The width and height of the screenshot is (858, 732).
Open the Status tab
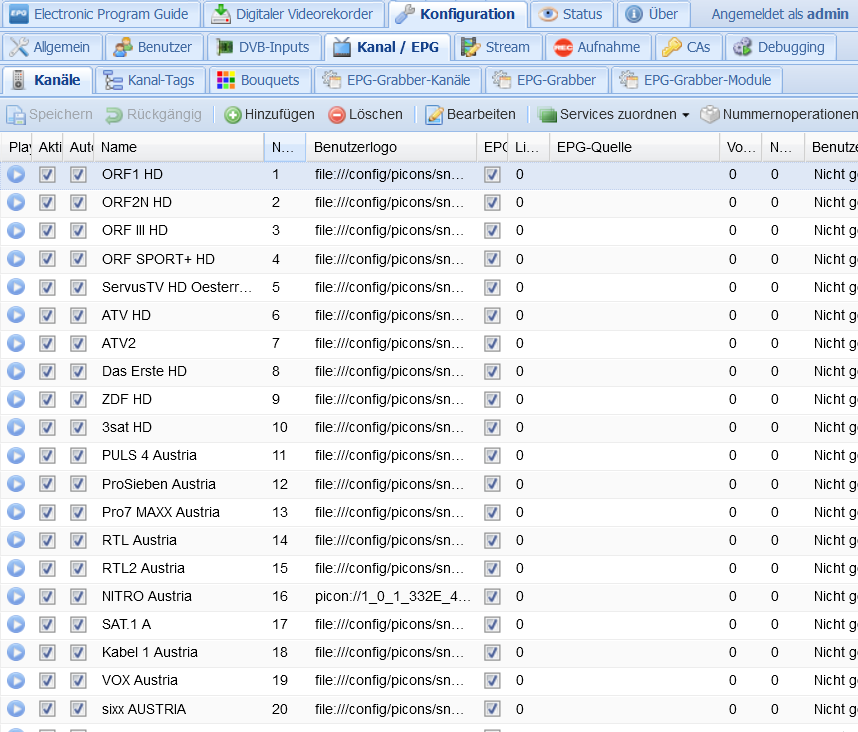(x=571, y=14)
